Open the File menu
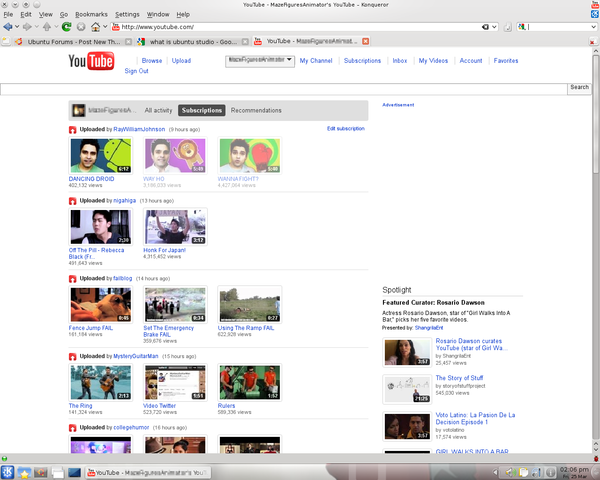This screenshot has width=600, height=480. pos(8,15)
